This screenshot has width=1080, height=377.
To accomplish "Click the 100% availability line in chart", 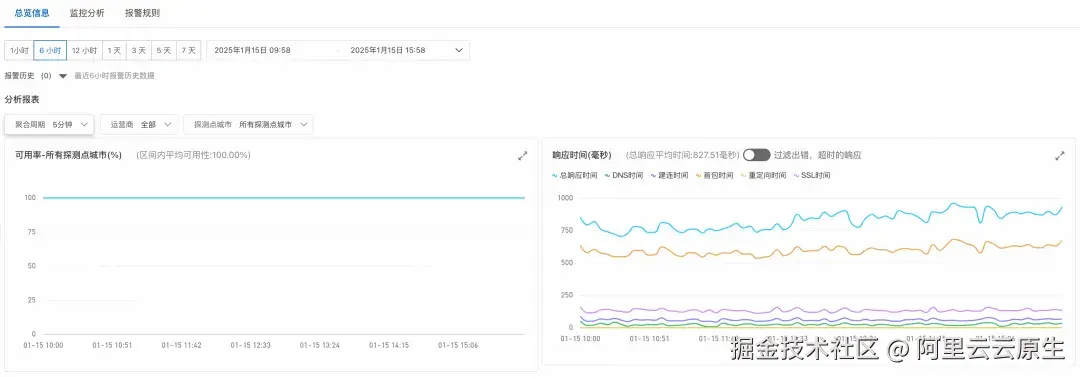I will pyautogui.click(x=284, y=198).
